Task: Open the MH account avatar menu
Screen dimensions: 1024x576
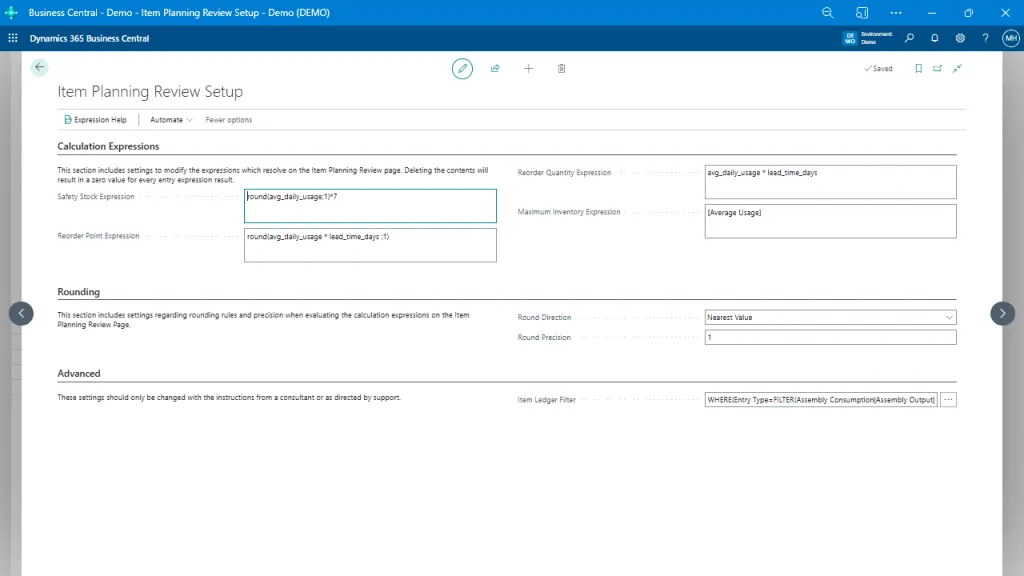Action: (1009, 37)
